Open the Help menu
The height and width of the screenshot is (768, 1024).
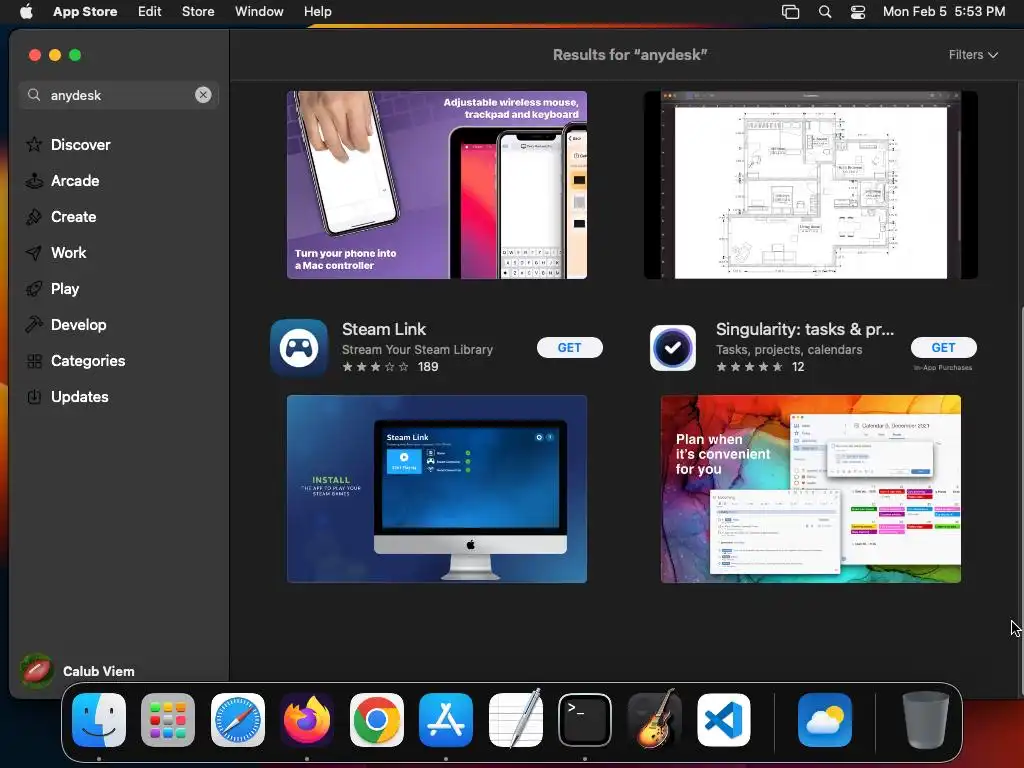click(317, 11)
